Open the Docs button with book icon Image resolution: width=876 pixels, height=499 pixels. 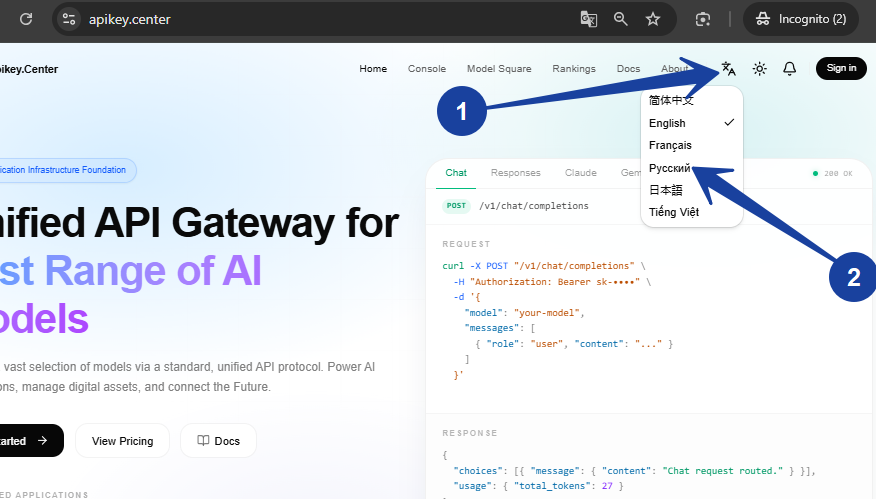(x=218, y=441)
